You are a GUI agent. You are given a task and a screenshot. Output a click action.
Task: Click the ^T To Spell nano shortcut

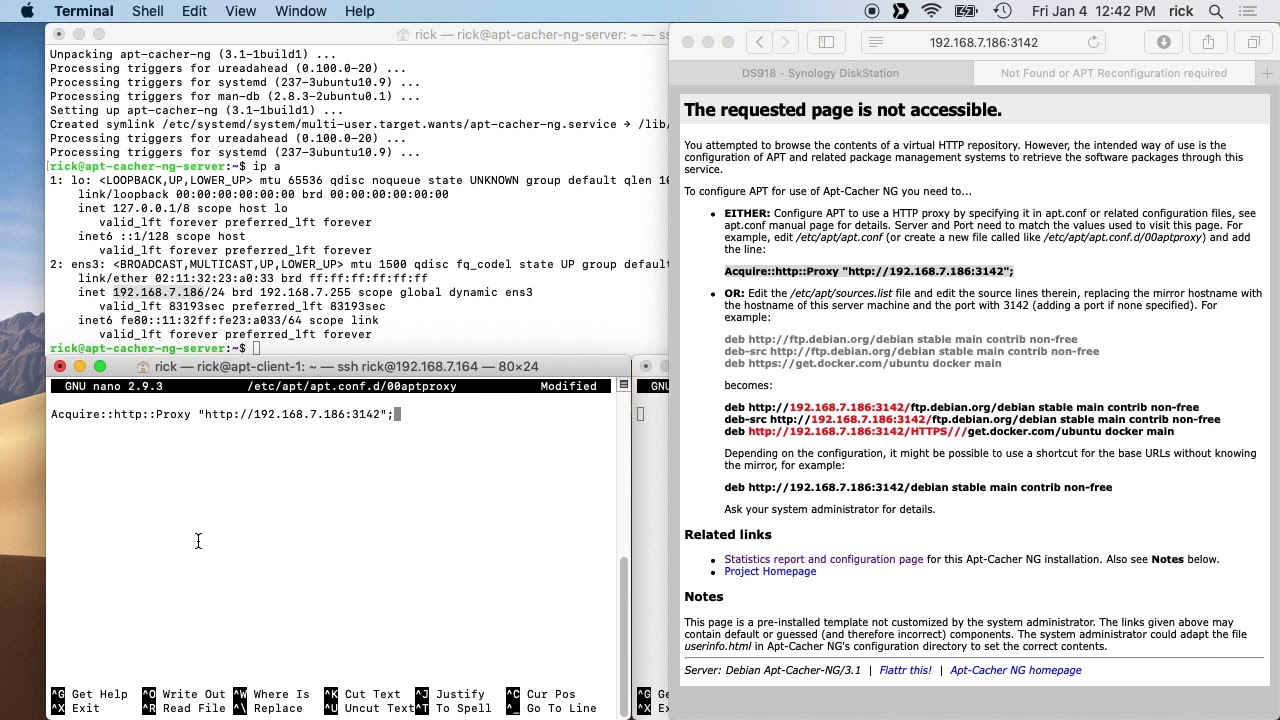click(453, 708)
